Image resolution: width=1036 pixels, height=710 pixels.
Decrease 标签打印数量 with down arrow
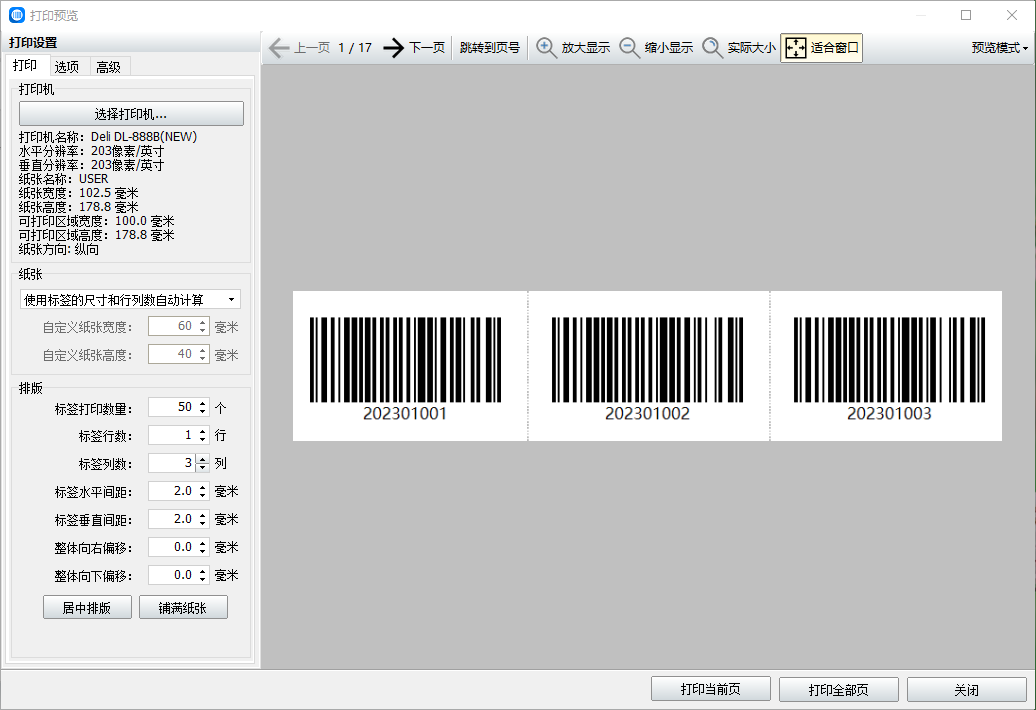(x=203, y=412)
